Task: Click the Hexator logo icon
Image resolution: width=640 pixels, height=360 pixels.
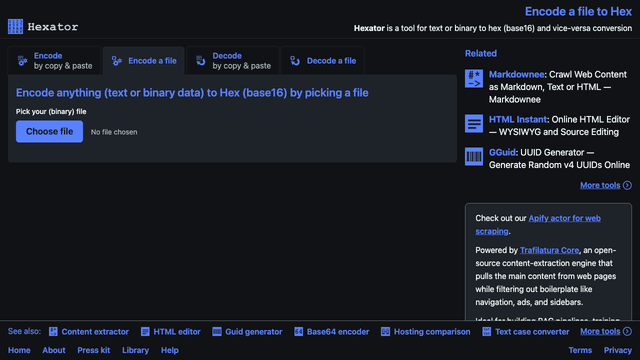Action: (15, 27)
